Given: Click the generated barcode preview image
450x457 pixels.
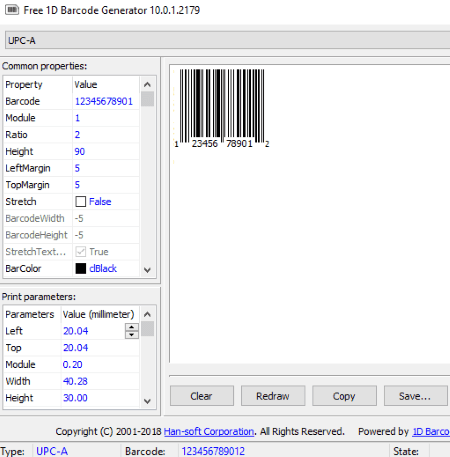Looking at the screenshot, I should 222,108.
